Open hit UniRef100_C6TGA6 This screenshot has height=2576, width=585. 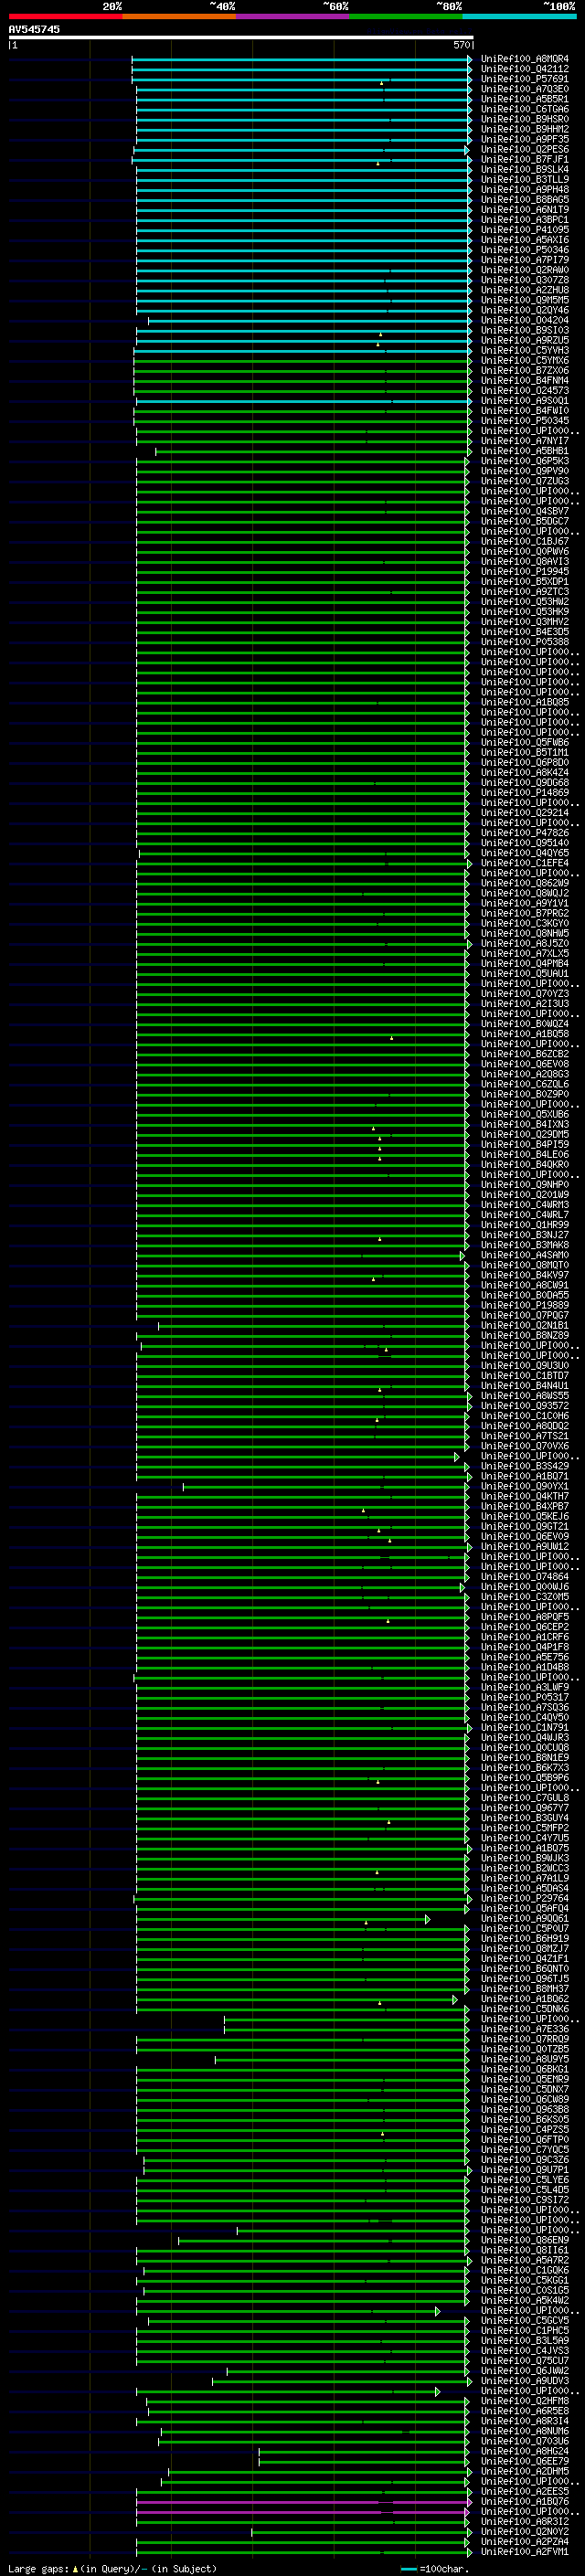click(524, 109)
